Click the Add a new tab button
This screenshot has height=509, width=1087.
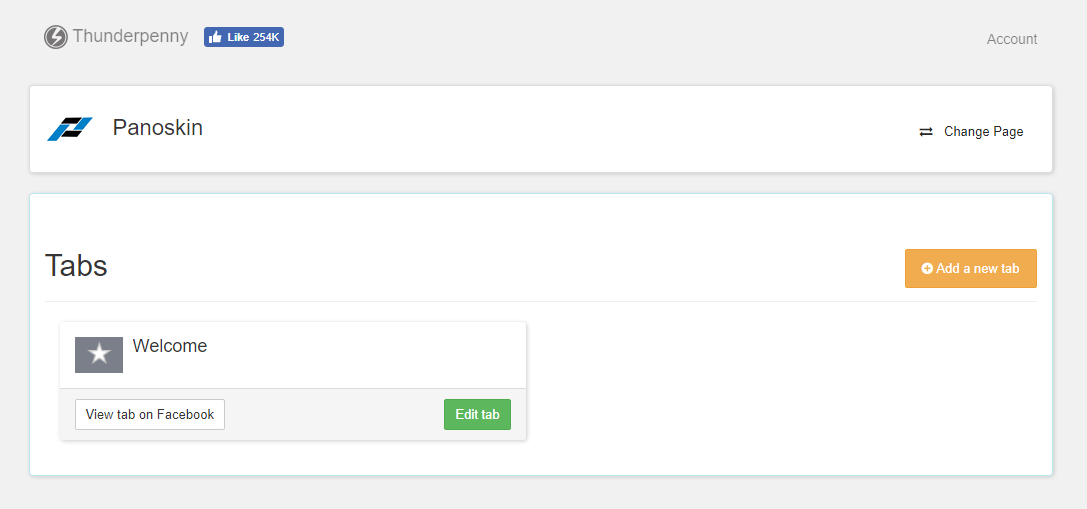(971, 268)
